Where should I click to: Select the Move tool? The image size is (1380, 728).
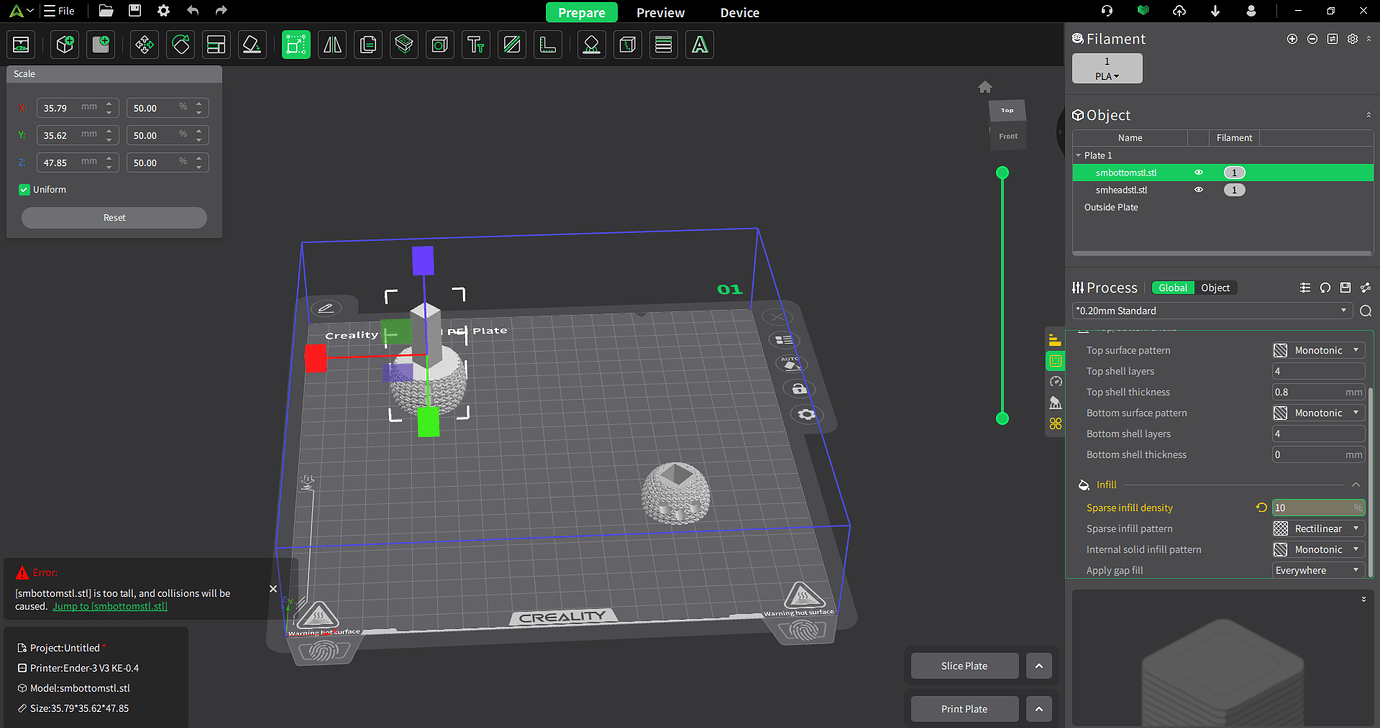144,44
